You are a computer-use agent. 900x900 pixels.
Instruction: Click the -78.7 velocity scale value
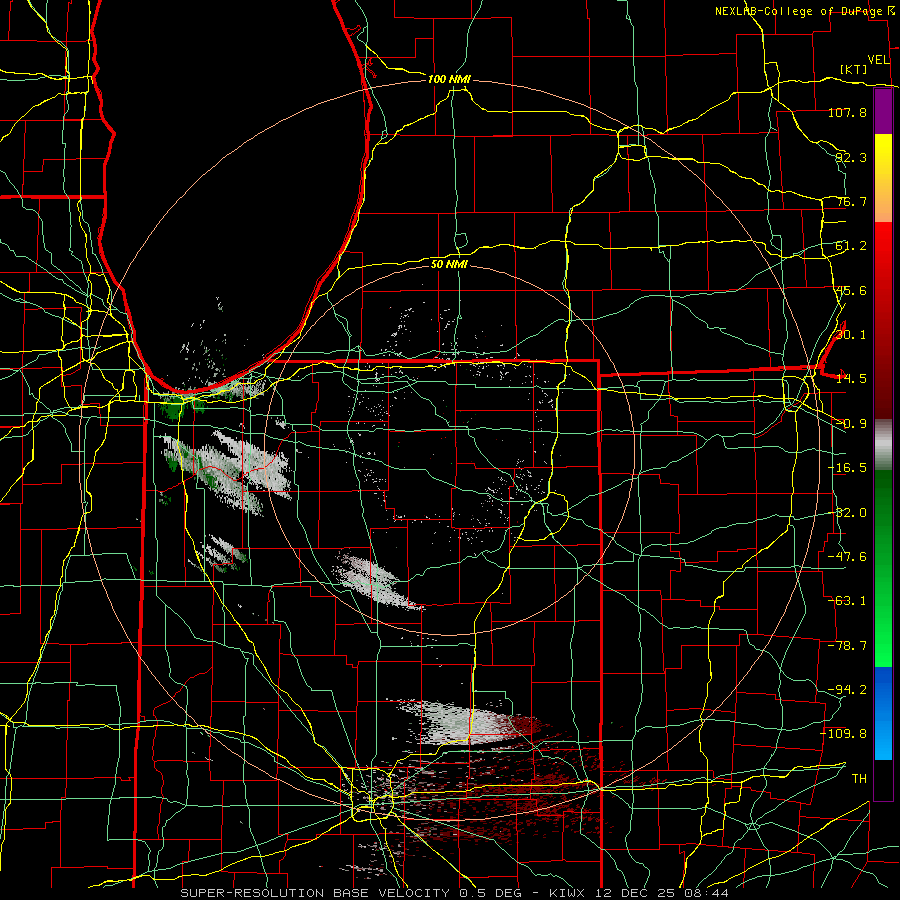(847, 646)
